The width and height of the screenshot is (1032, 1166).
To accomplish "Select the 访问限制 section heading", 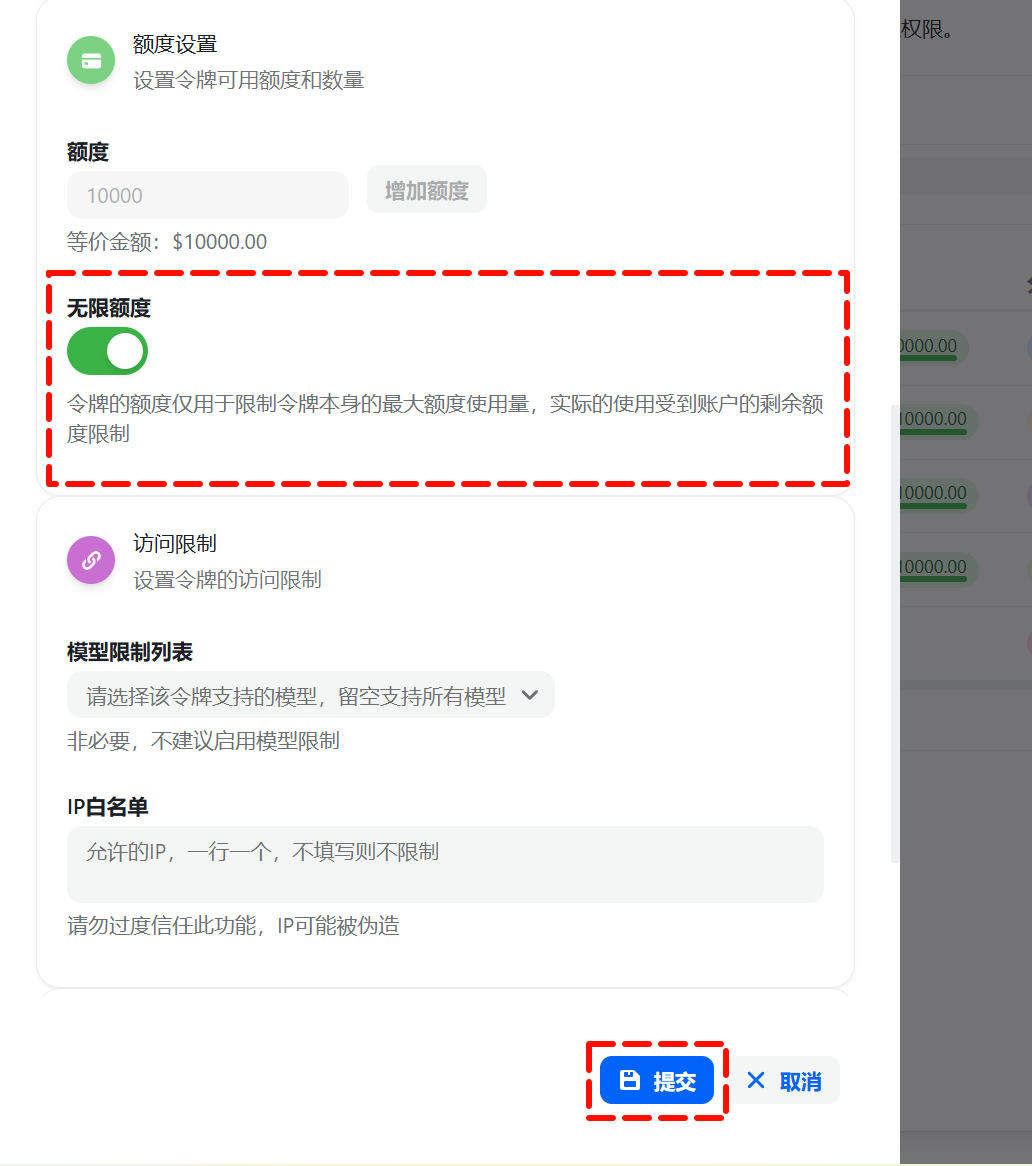I will point(175,544).
